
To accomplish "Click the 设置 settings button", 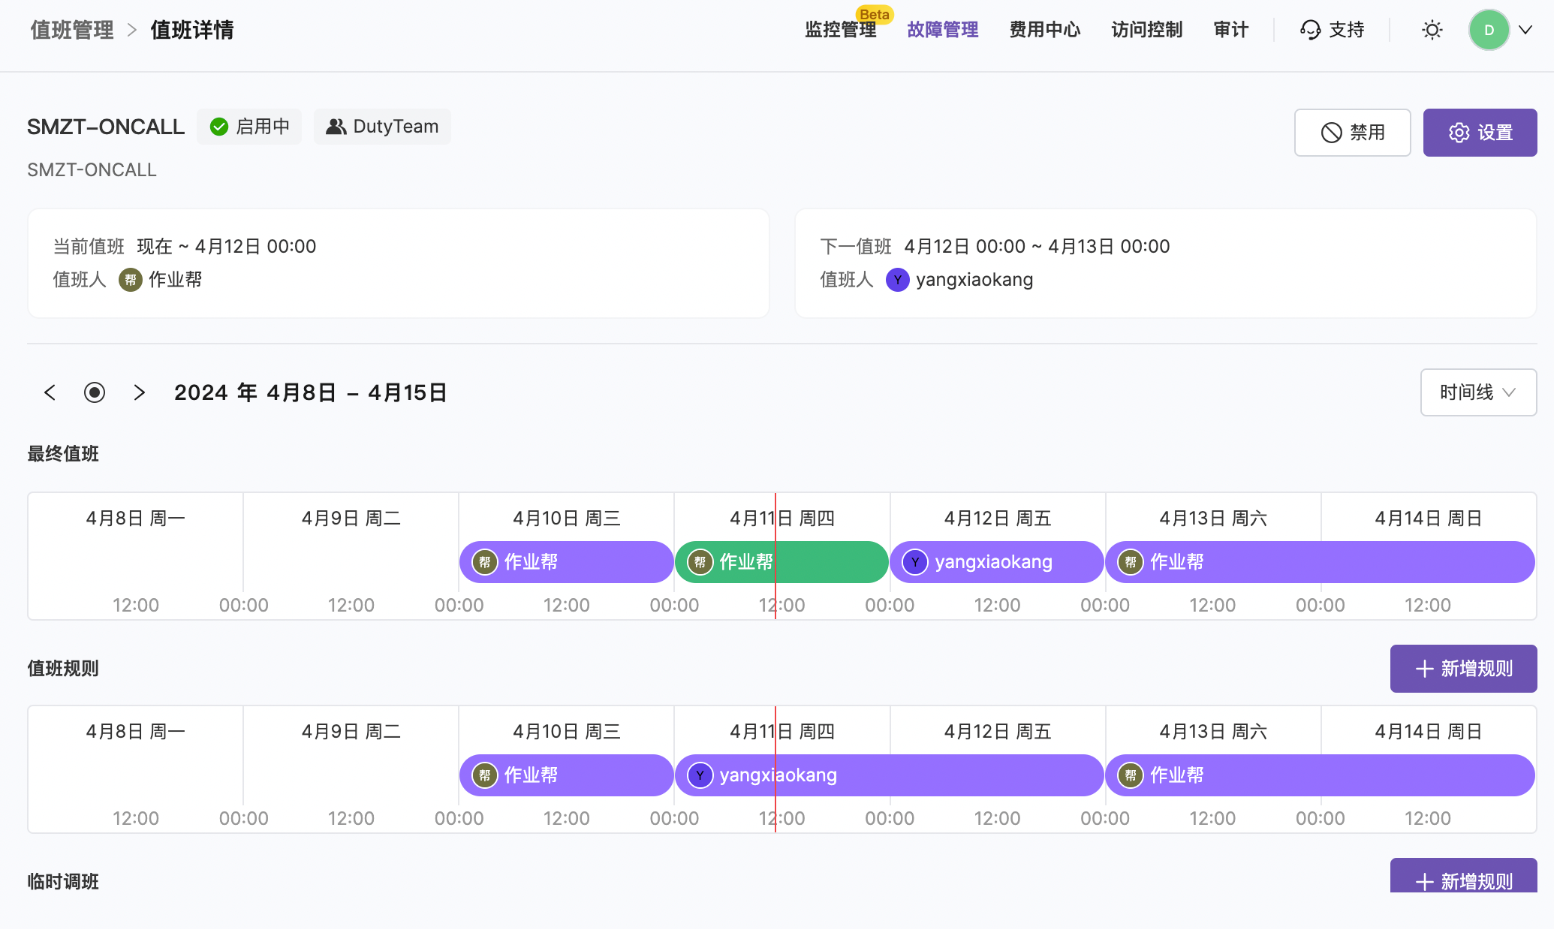I will tap(1479, 133).
